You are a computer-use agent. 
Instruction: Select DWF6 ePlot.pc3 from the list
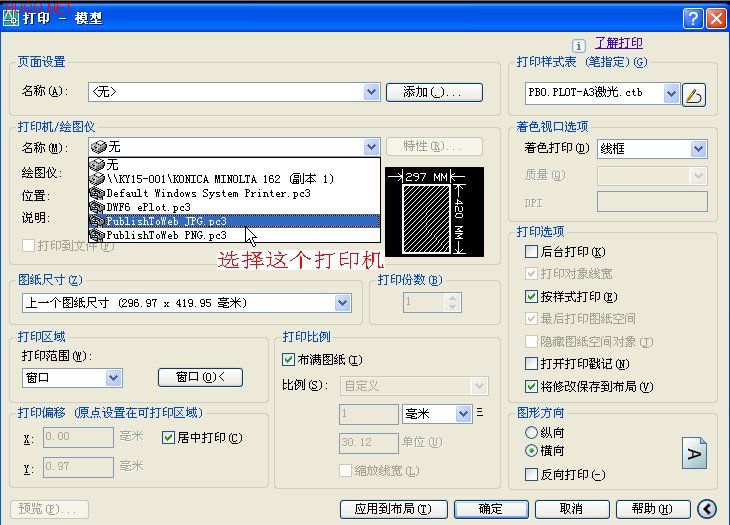point(234,207)
